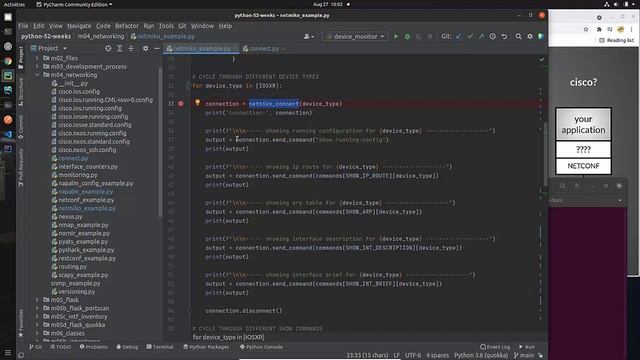Show Git history clock icon
The width and height of the screenshot is (640, 360).
pyautogui.click(x=493, y=36)
